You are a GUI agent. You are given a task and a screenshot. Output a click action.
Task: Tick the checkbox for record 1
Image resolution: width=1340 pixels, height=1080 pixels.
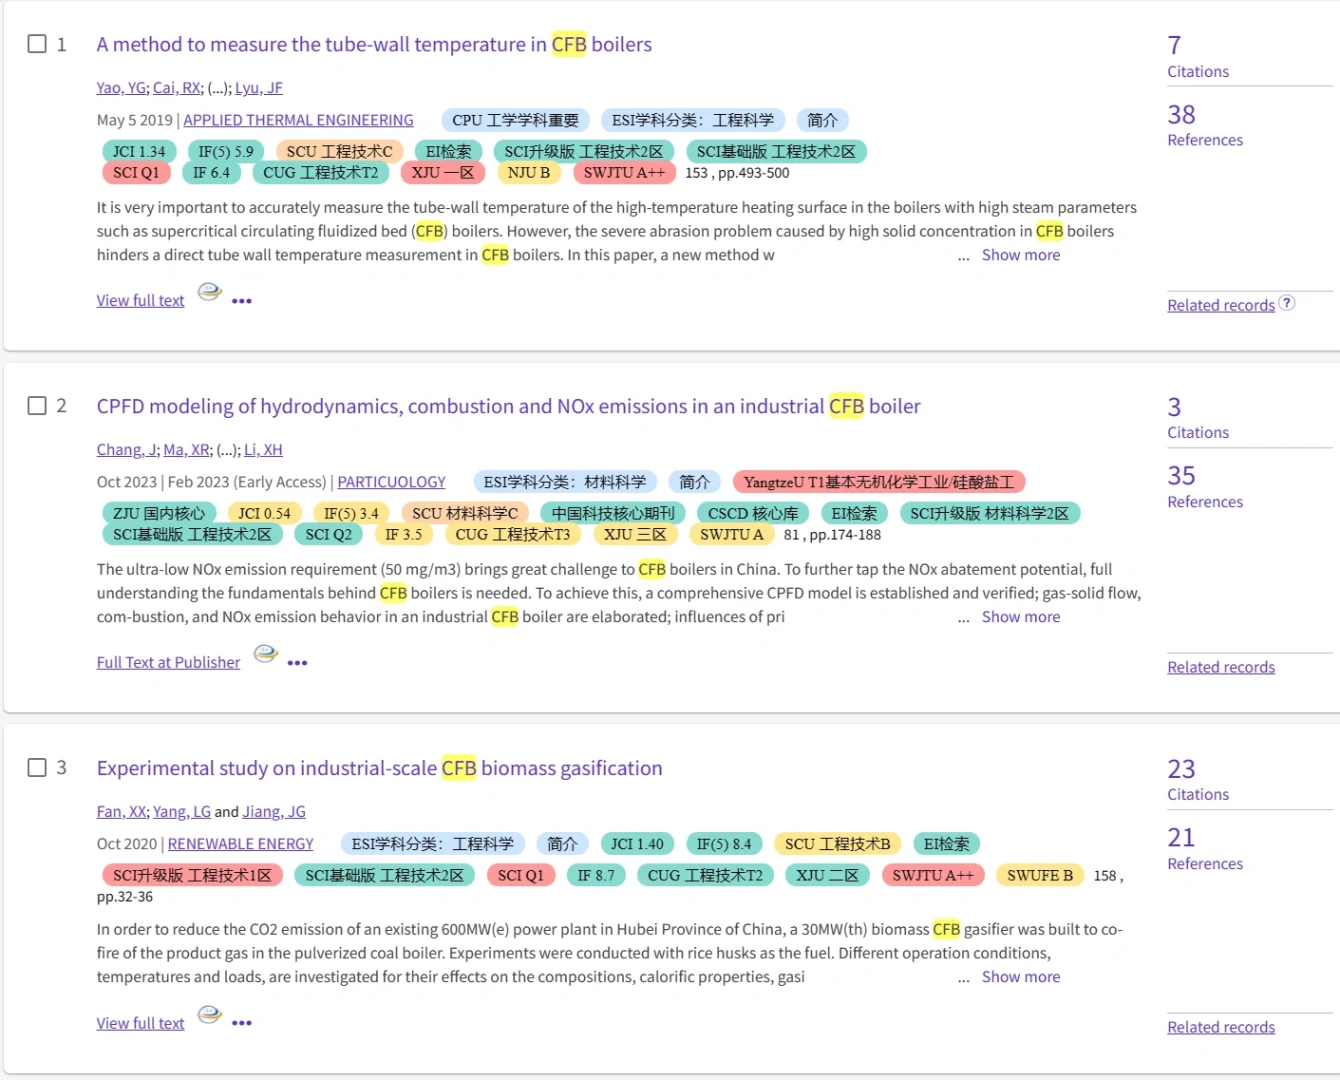37,44
